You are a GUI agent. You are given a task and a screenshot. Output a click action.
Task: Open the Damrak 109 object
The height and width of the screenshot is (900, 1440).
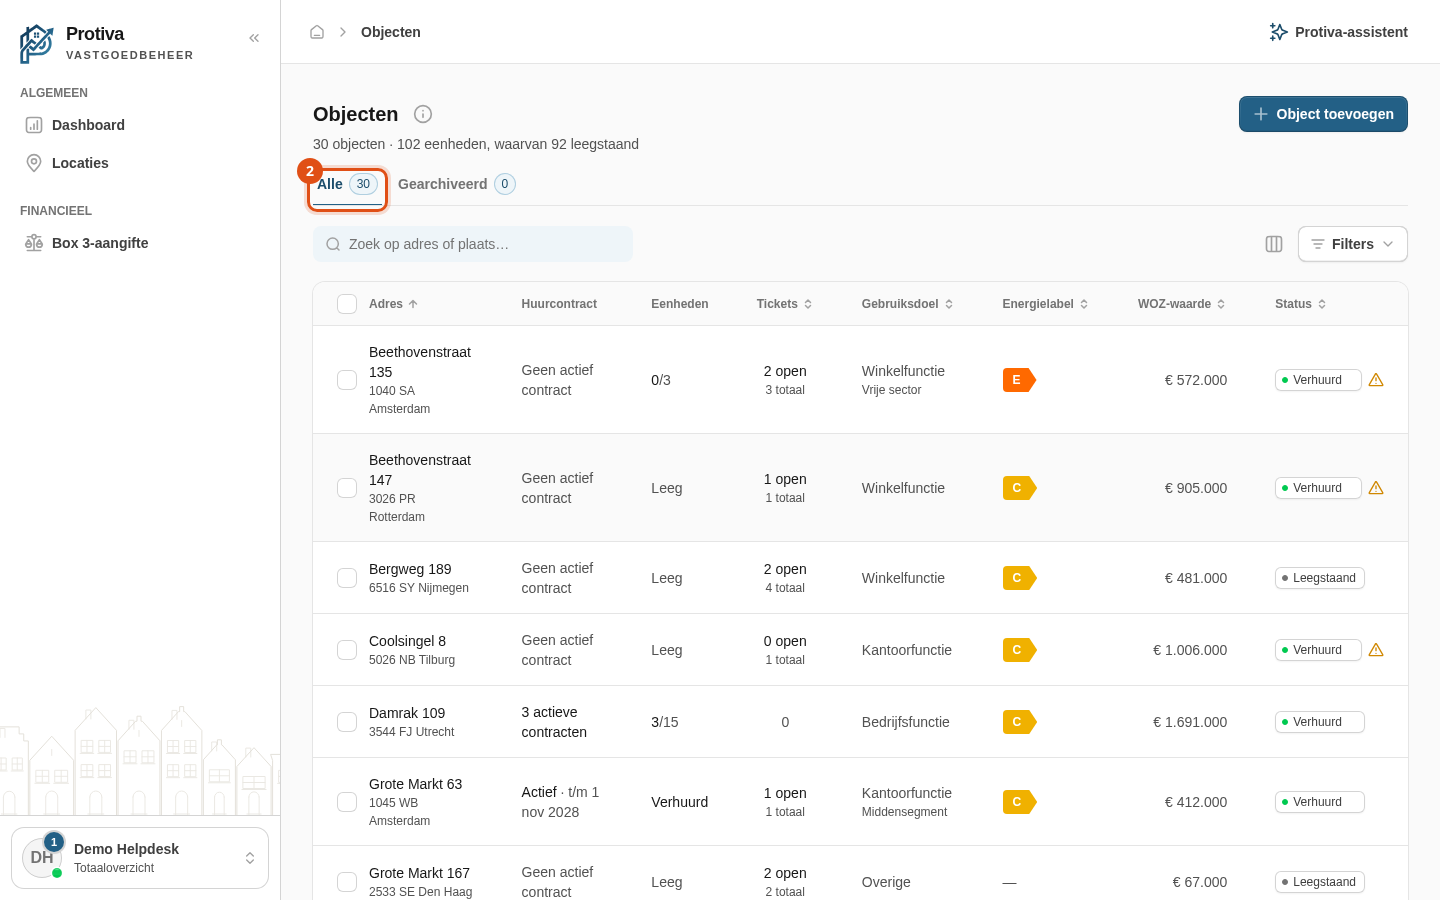click(x=407, y=713)
